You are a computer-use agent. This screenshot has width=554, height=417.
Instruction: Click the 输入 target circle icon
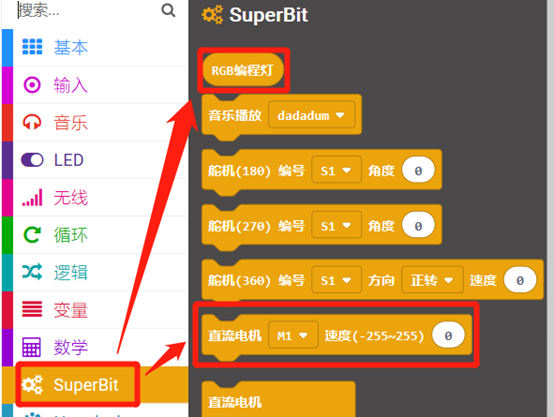click(32, 85)
